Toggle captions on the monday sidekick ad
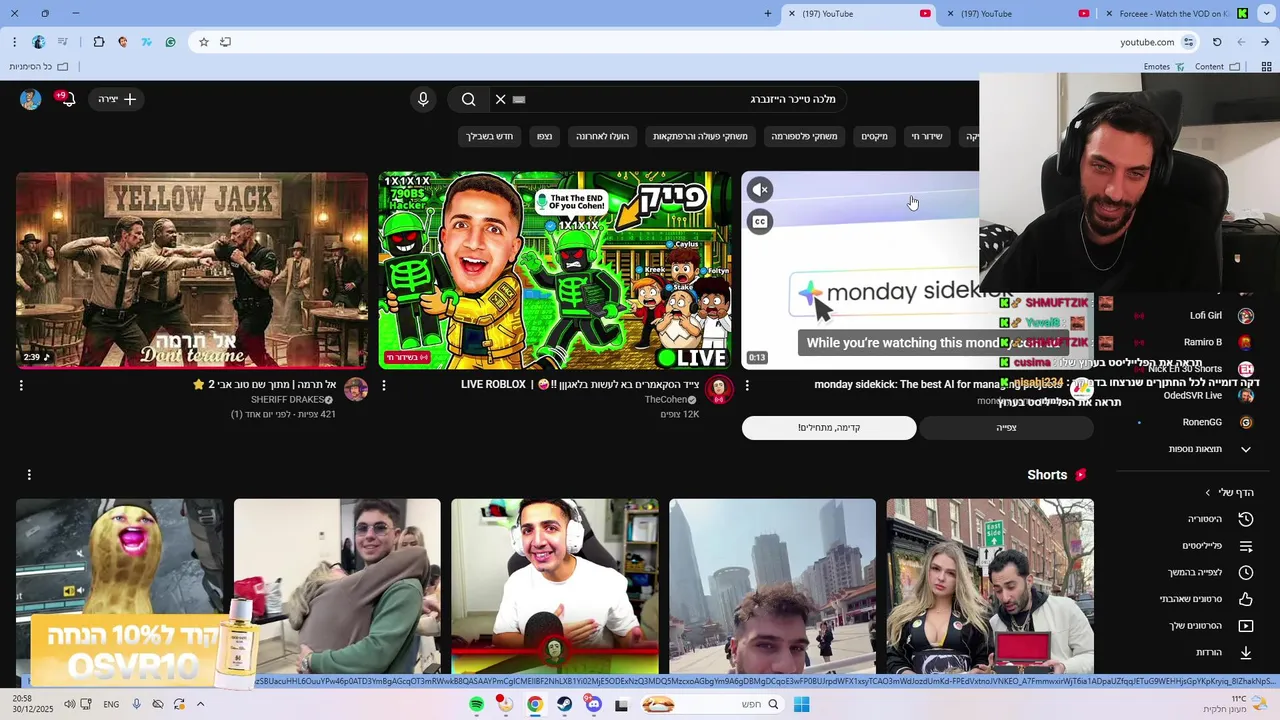1280x720 pixels. point(760,222)
